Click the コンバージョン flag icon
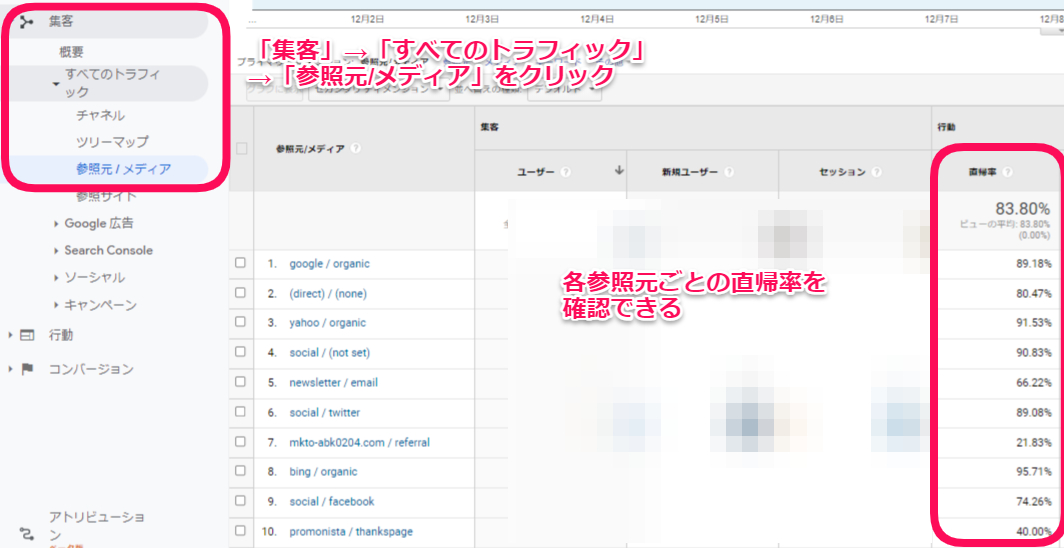The height and width of the screenshot is (548, 1064). (x=27, y=369)
